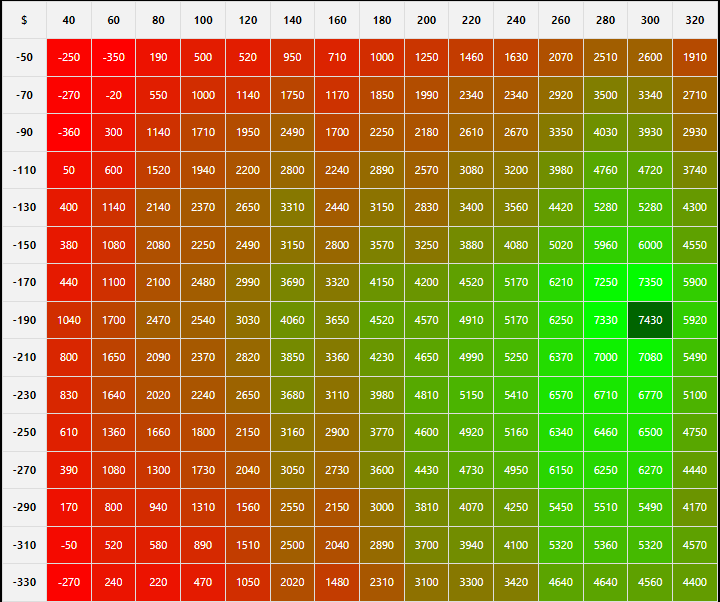The width and height of the screenshot is (720, 602).
Task: Select the 170 cell in row -290
Action: tap(68, 507)
